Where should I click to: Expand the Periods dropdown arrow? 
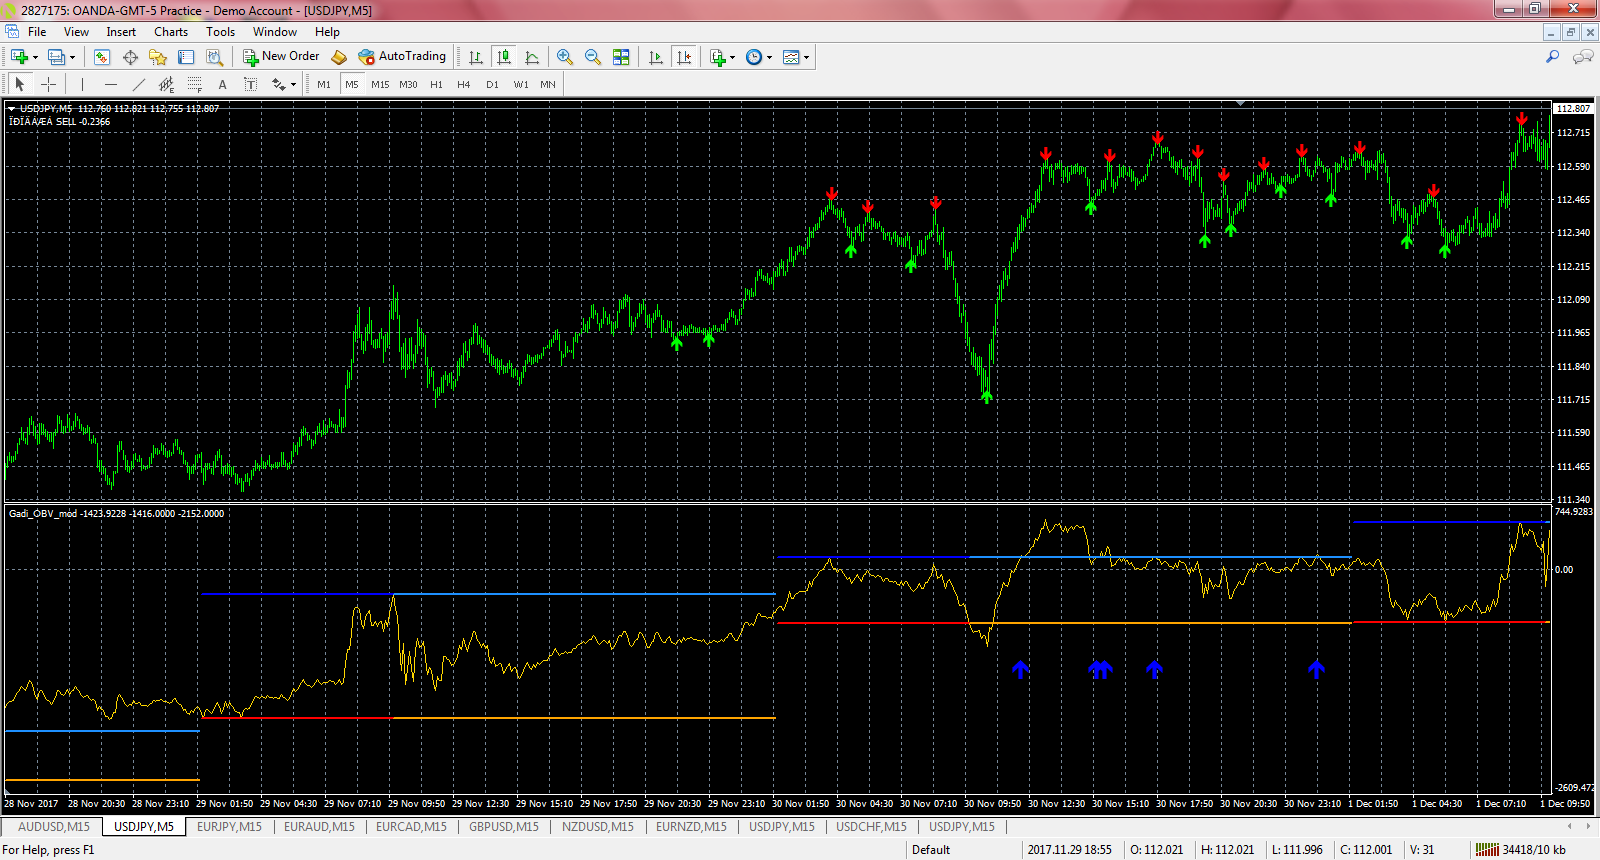(769, 57)
